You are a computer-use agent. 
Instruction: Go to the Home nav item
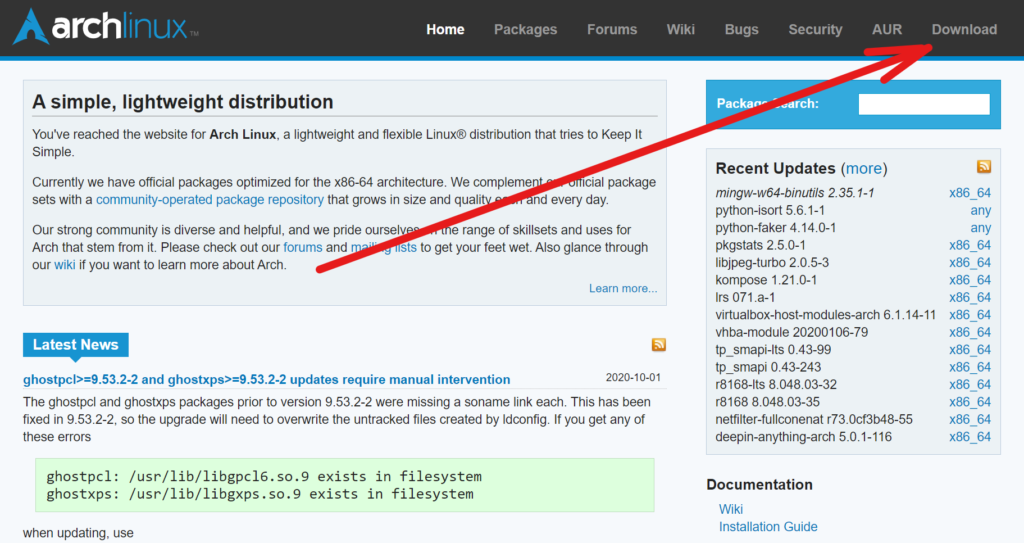click(445, 29)
